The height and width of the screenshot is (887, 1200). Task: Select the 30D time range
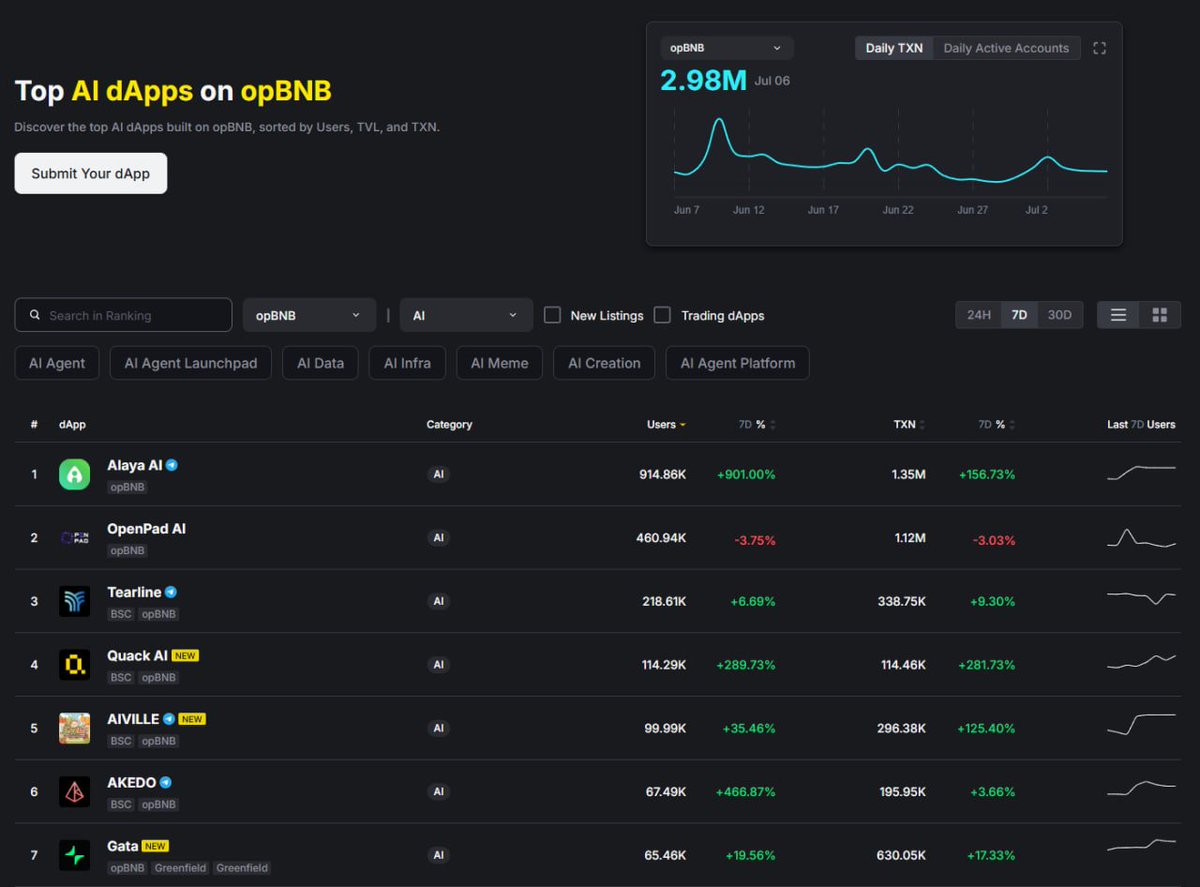(x=1059, y=315)
